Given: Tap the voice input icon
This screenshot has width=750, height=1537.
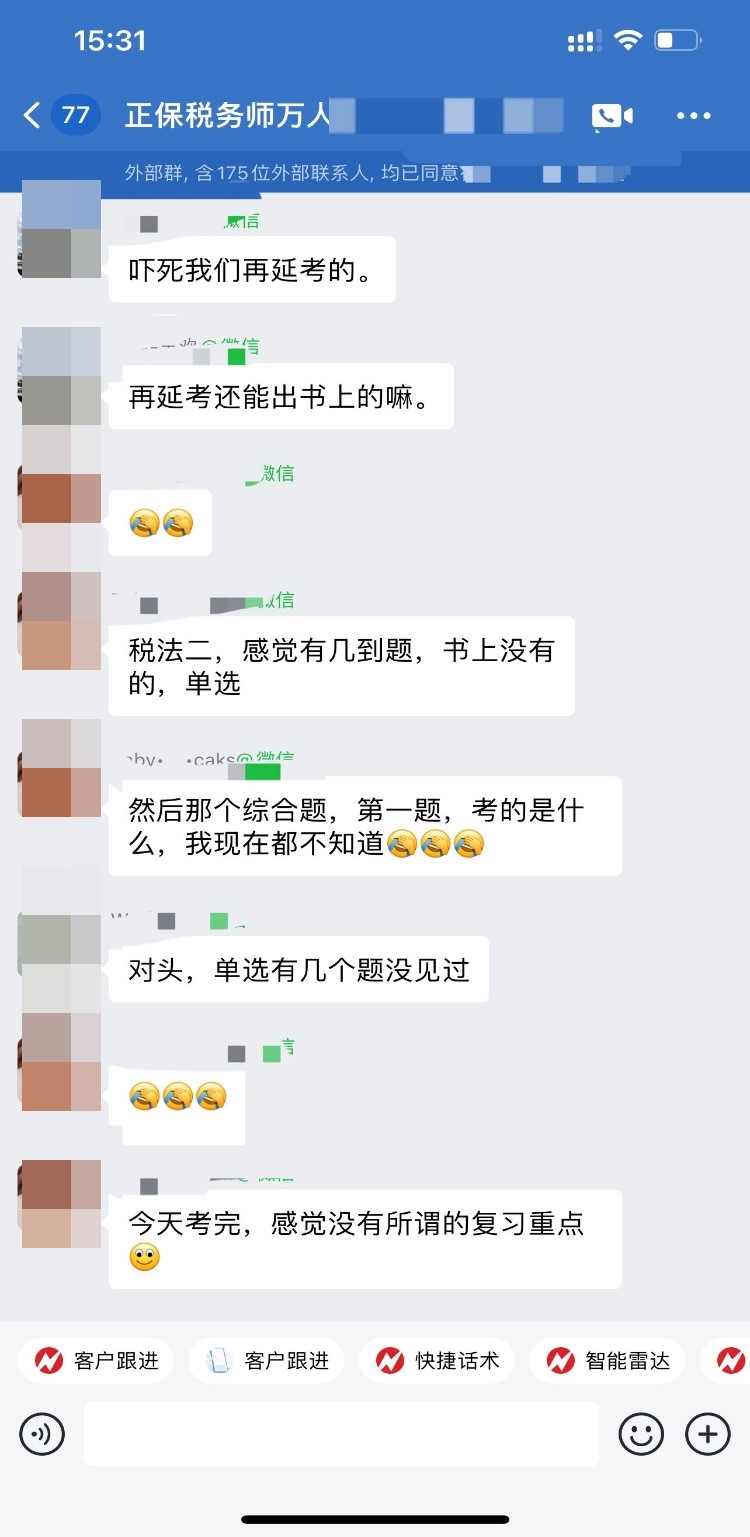Looking at the screenshot, I should tap(42, 1435).
